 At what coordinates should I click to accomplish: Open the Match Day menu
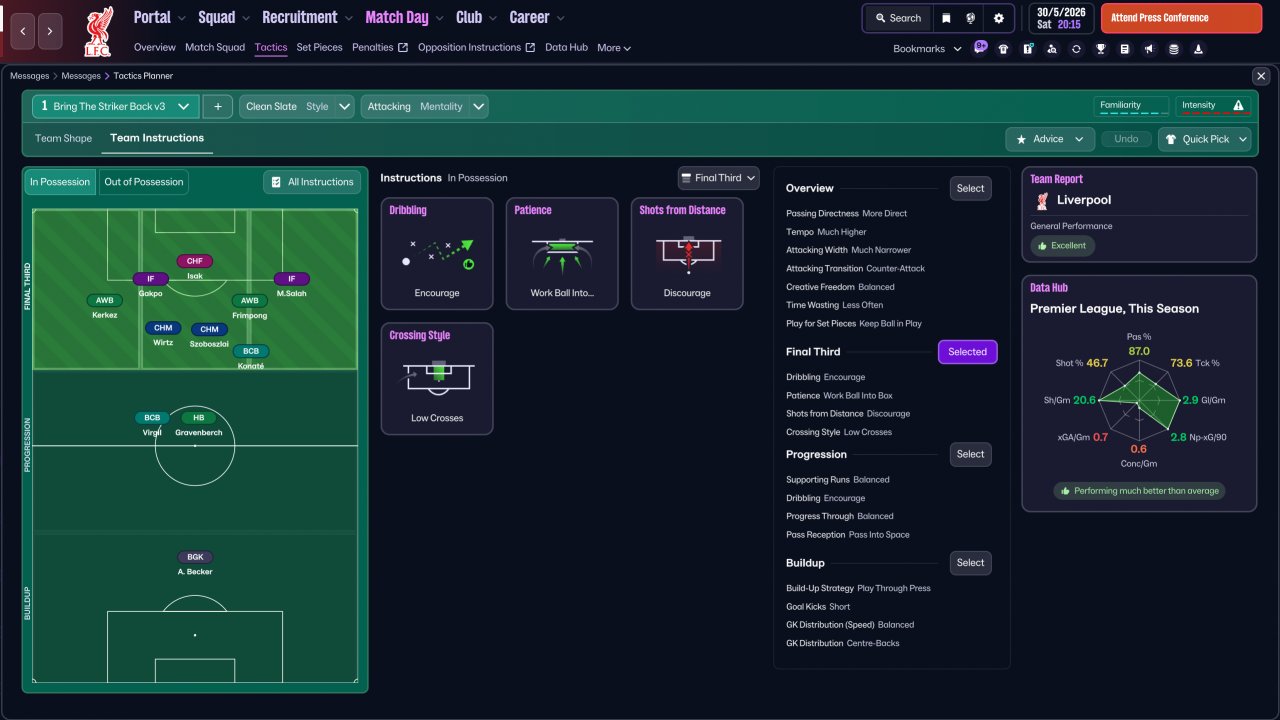point(405,17)
